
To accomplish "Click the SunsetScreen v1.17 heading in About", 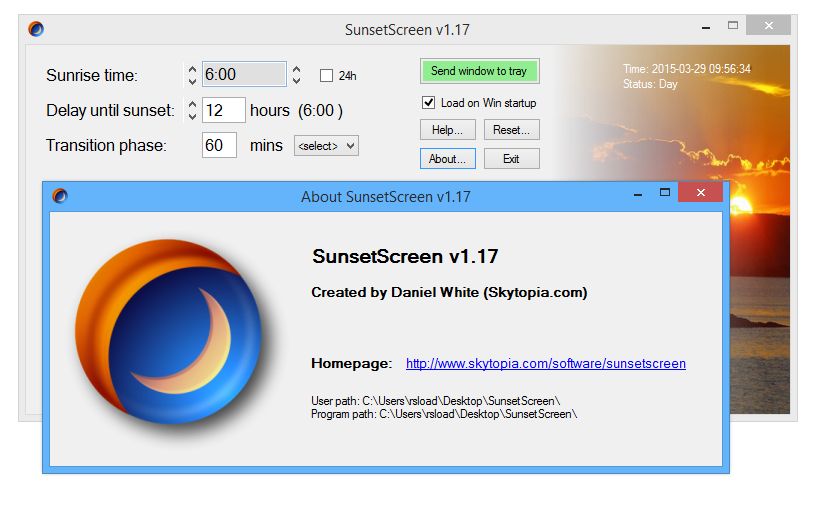I will 405,256.
